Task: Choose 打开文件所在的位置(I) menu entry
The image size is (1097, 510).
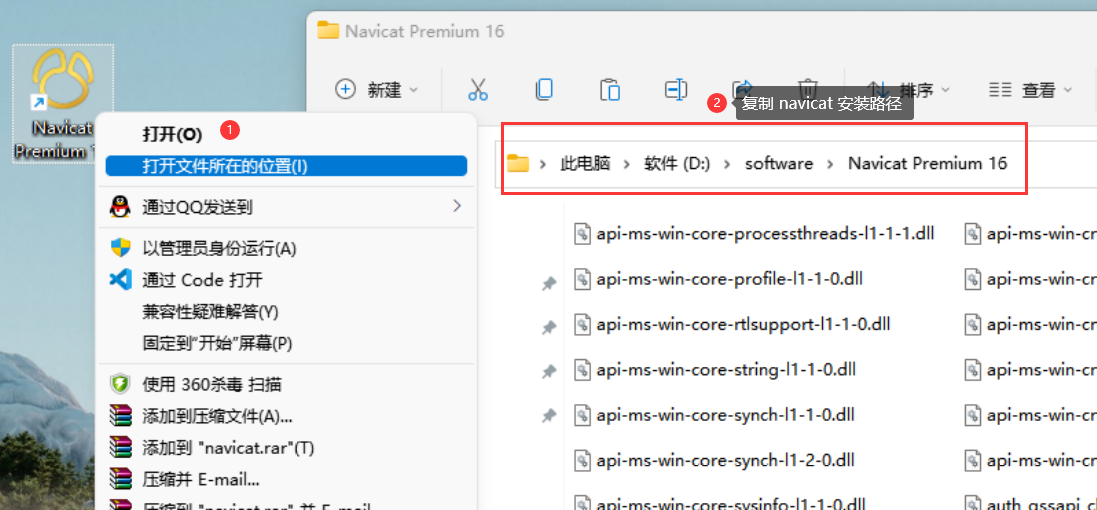Action: tap(286, 166)
